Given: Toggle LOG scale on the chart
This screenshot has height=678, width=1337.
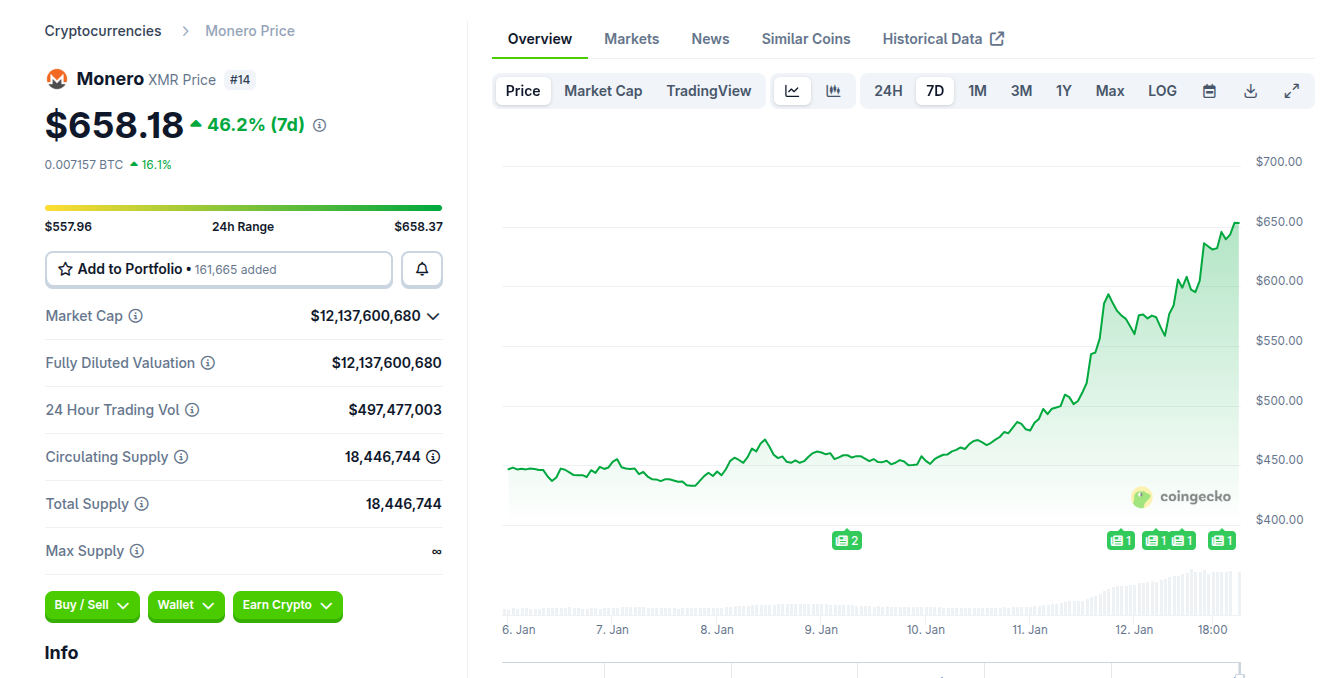Looking at the screenshot, I should (1162, 91).
